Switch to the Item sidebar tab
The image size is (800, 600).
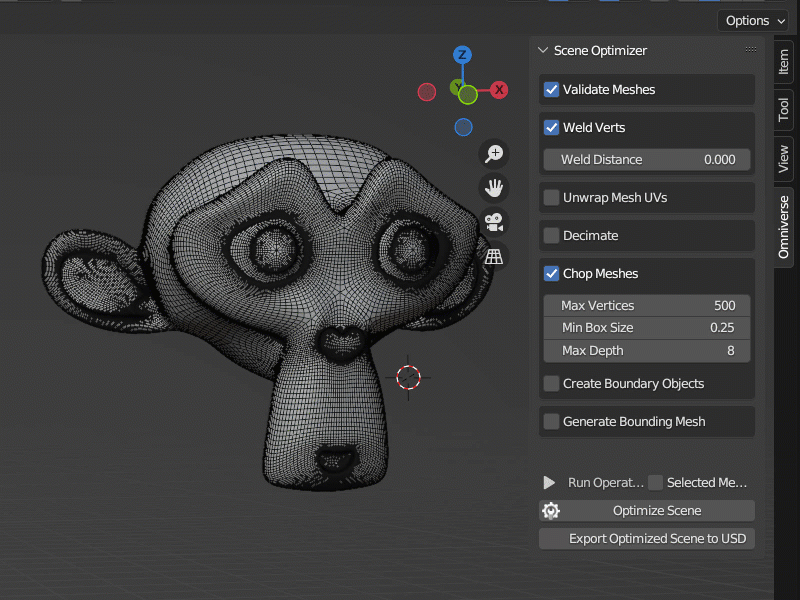click(784, 62)
